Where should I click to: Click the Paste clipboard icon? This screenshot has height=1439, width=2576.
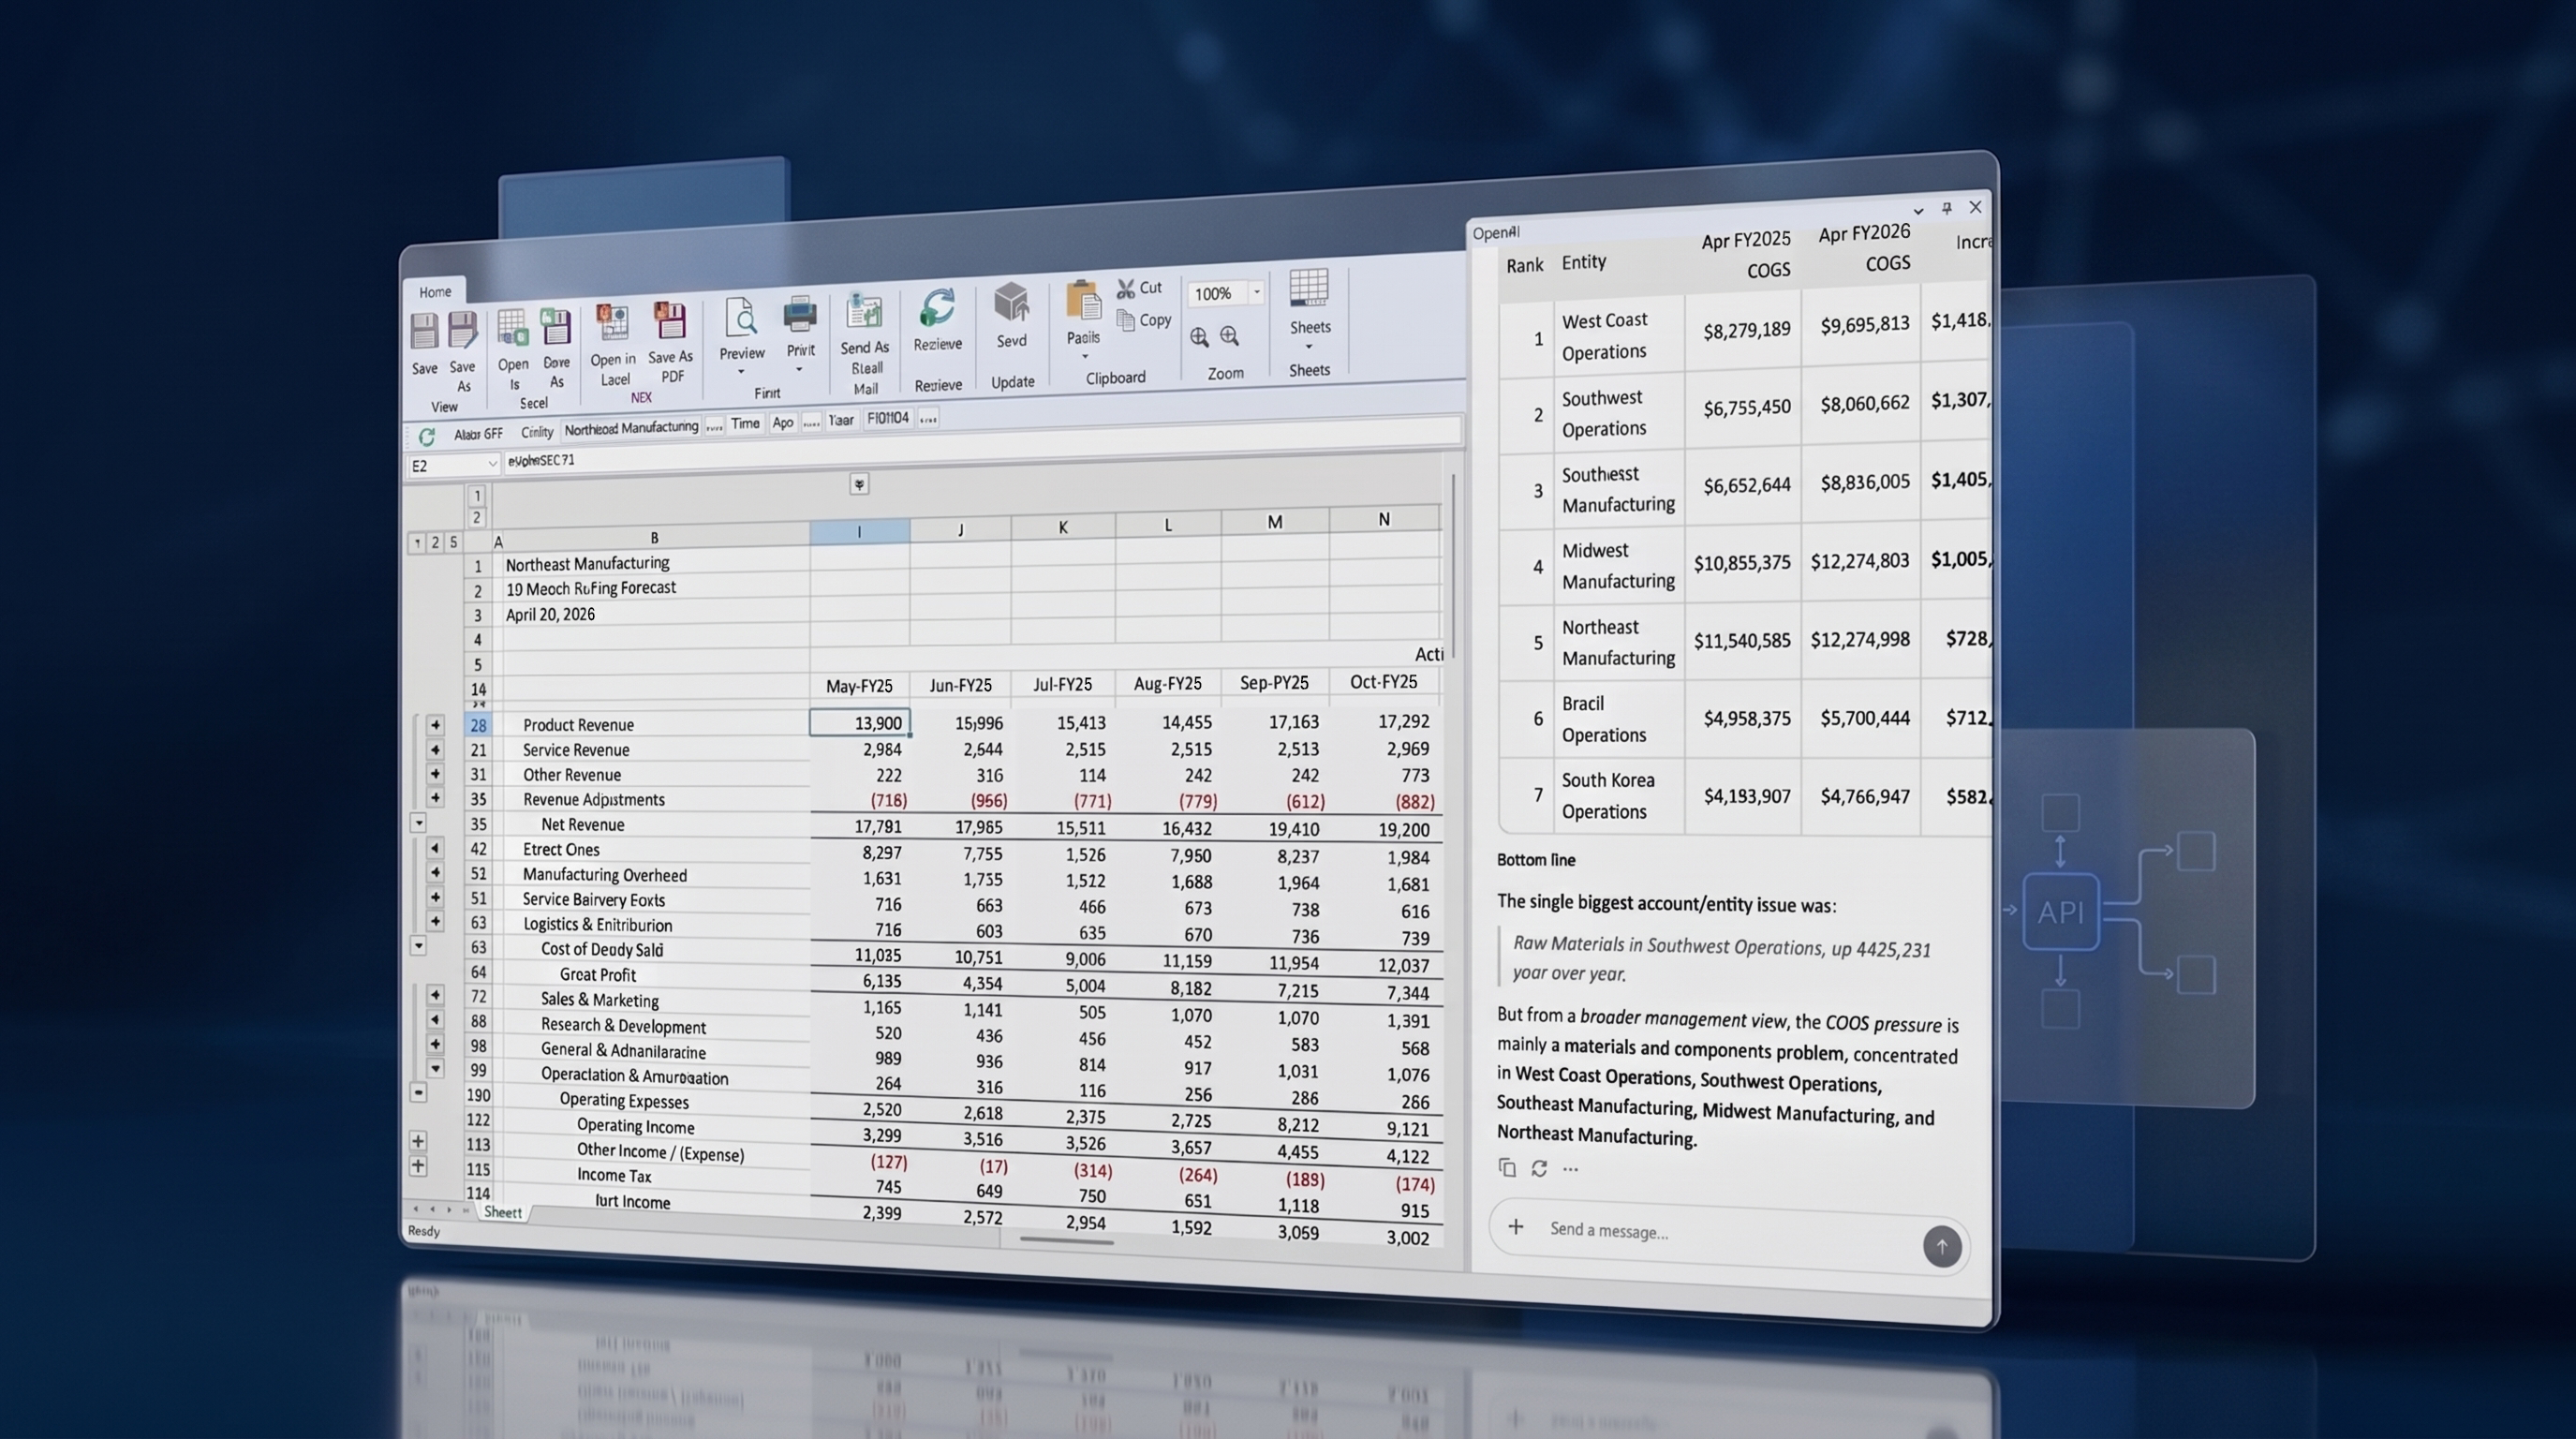[x=1083, y=302]
